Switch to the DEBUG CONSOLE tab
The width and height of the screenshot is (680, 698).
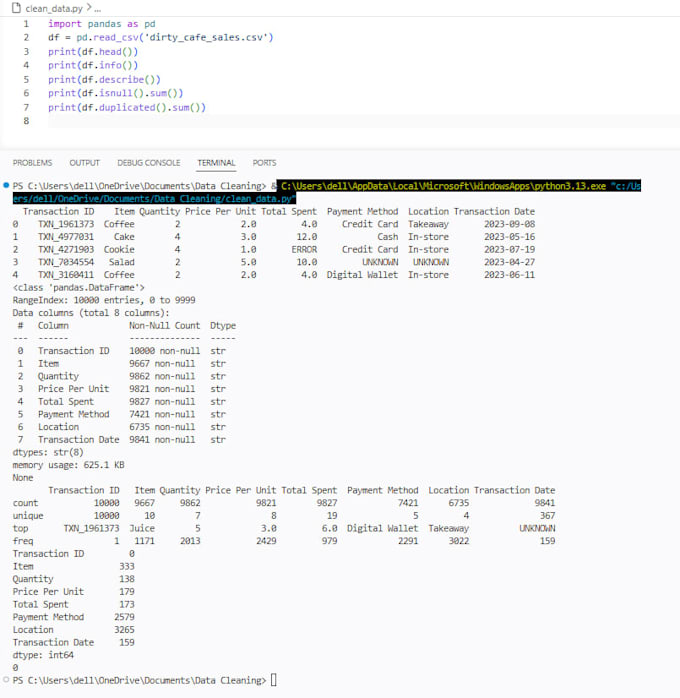pos(149,163)
